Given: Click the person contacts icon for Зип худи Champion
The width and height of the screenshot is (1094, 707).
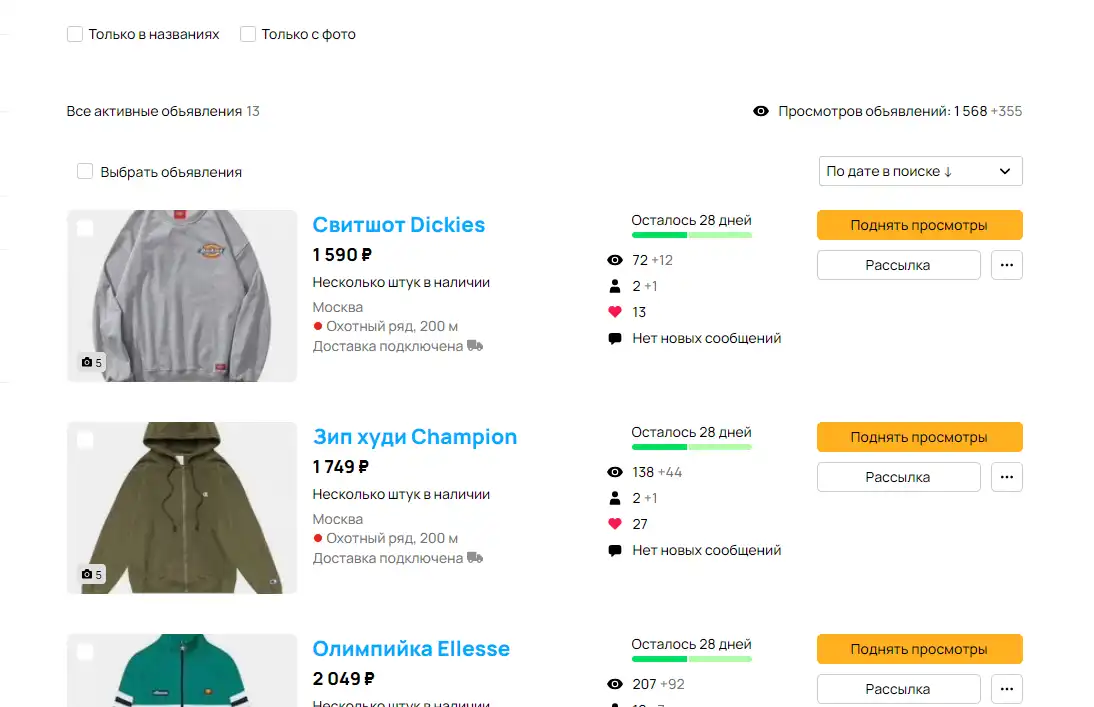Looking at the screenshot, I should click(x=615, y=498).
